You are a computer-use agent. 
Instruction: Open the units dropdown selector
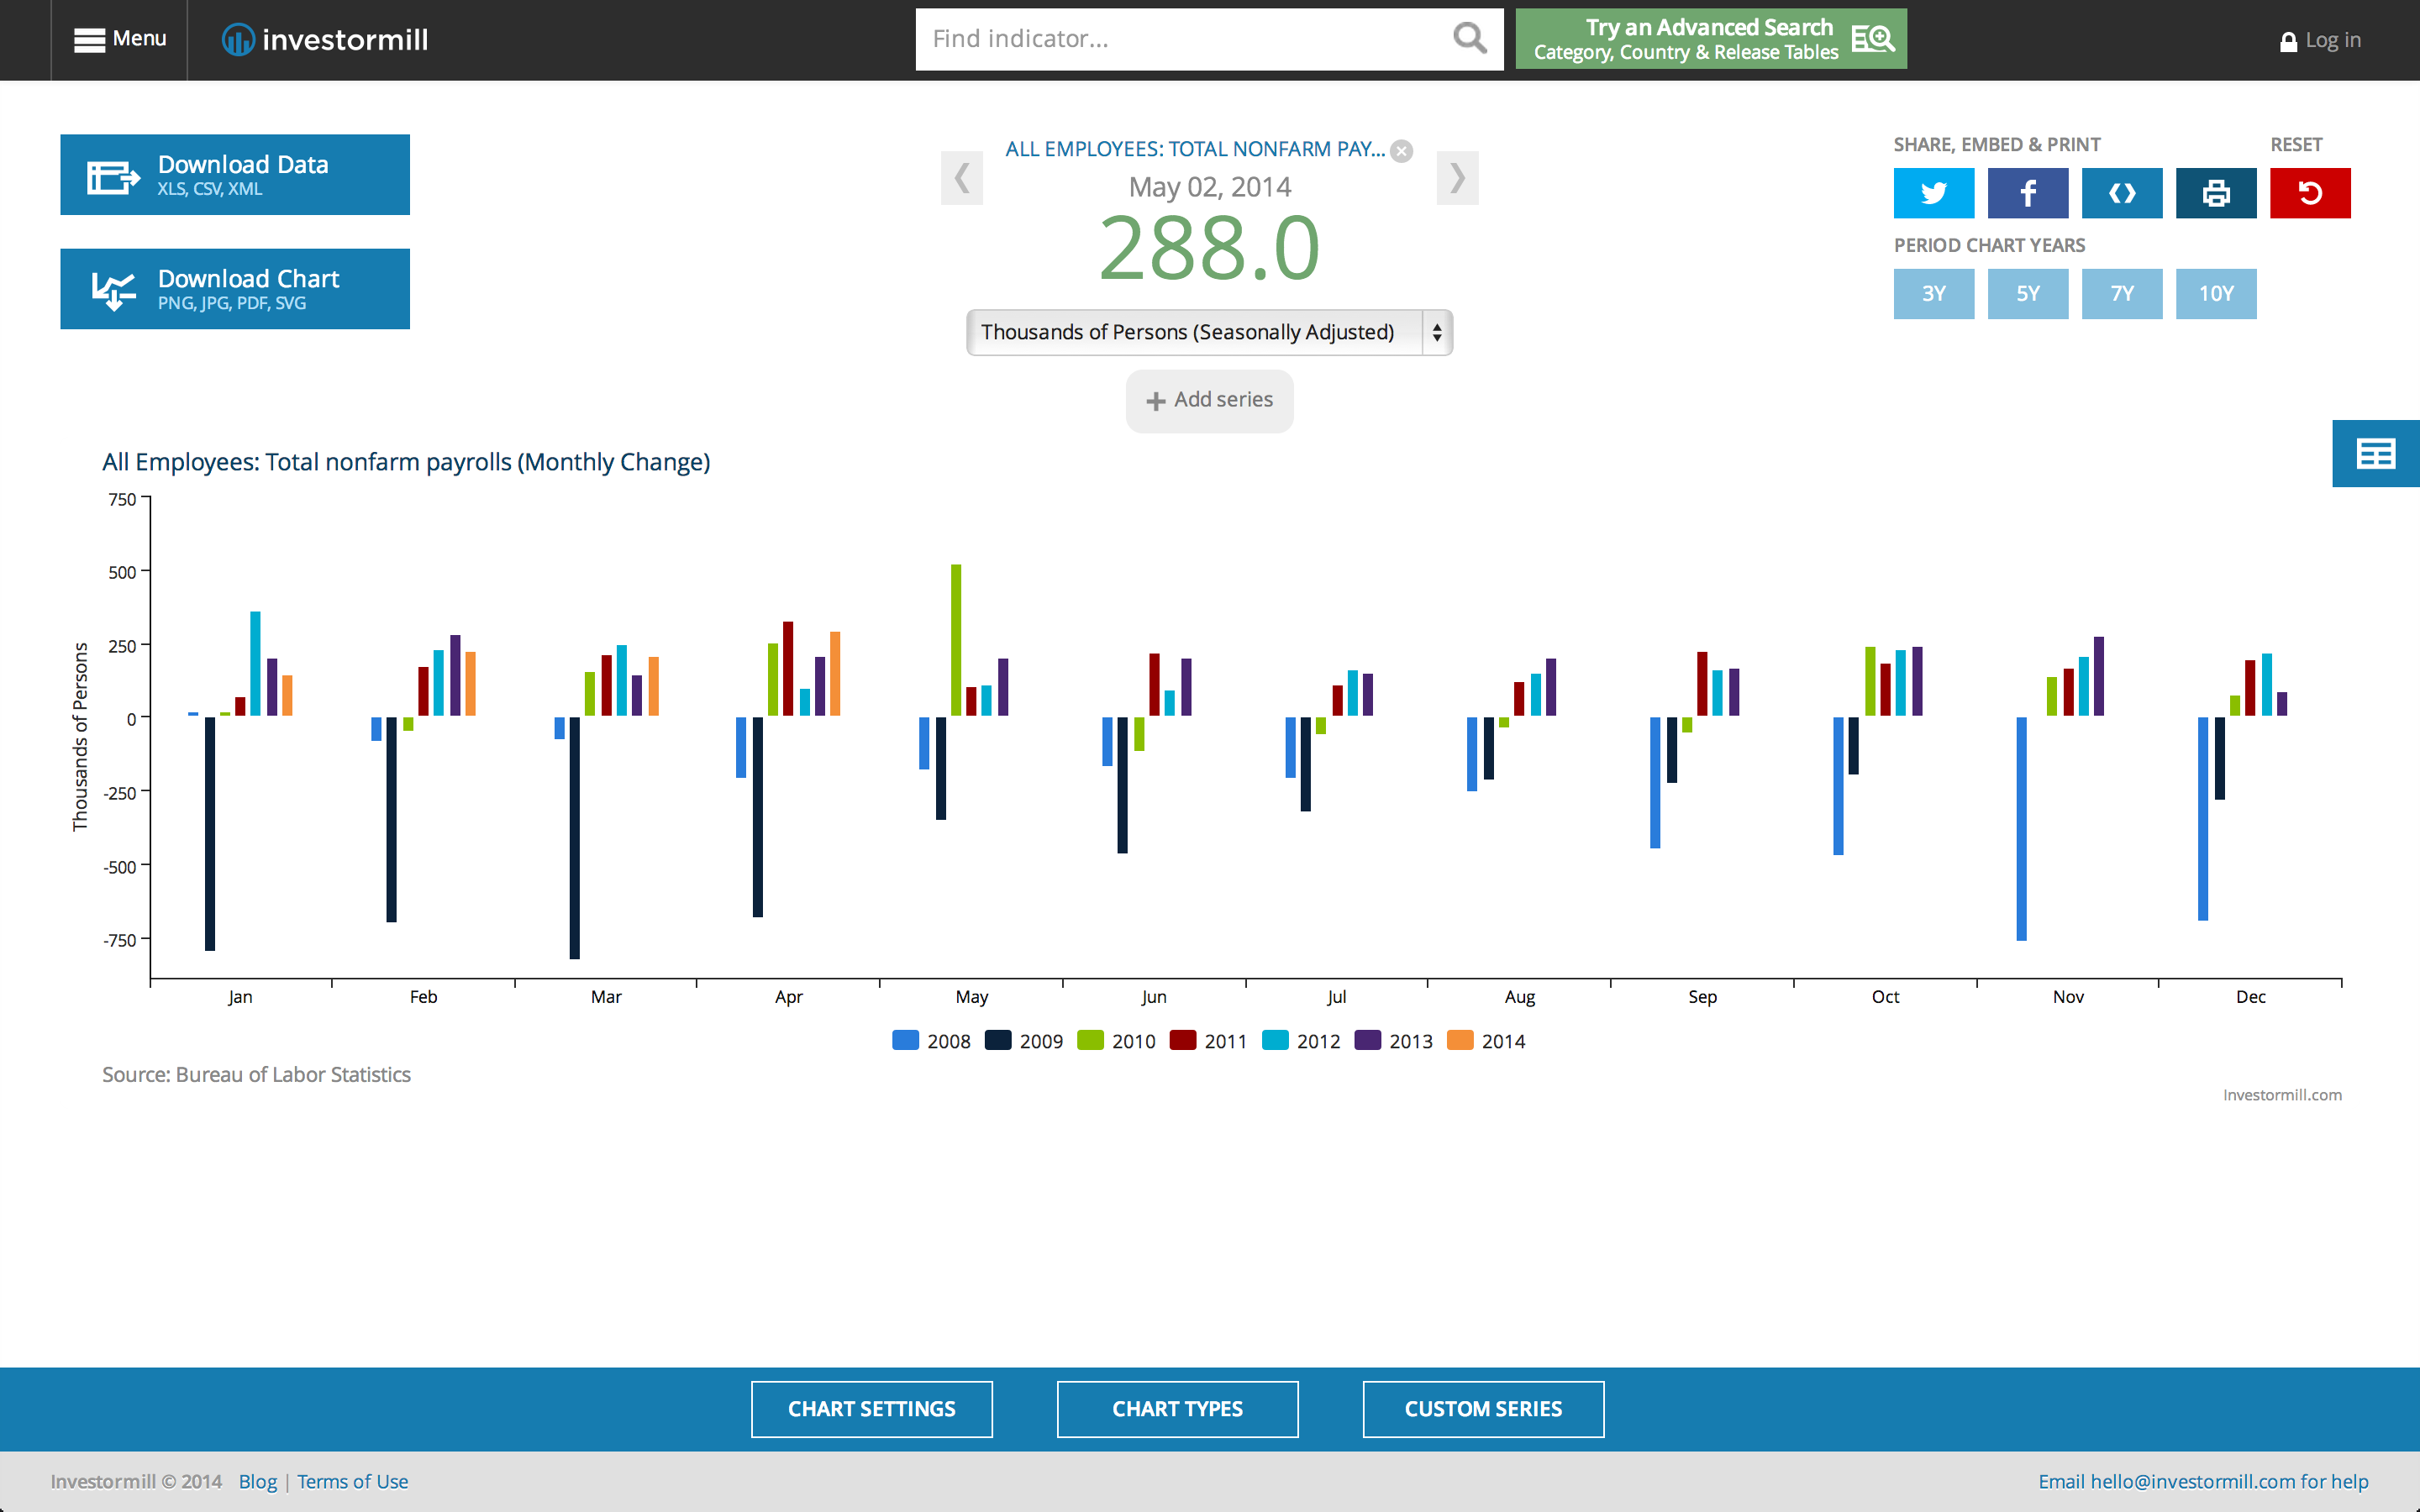click(x=1209, y=332)
